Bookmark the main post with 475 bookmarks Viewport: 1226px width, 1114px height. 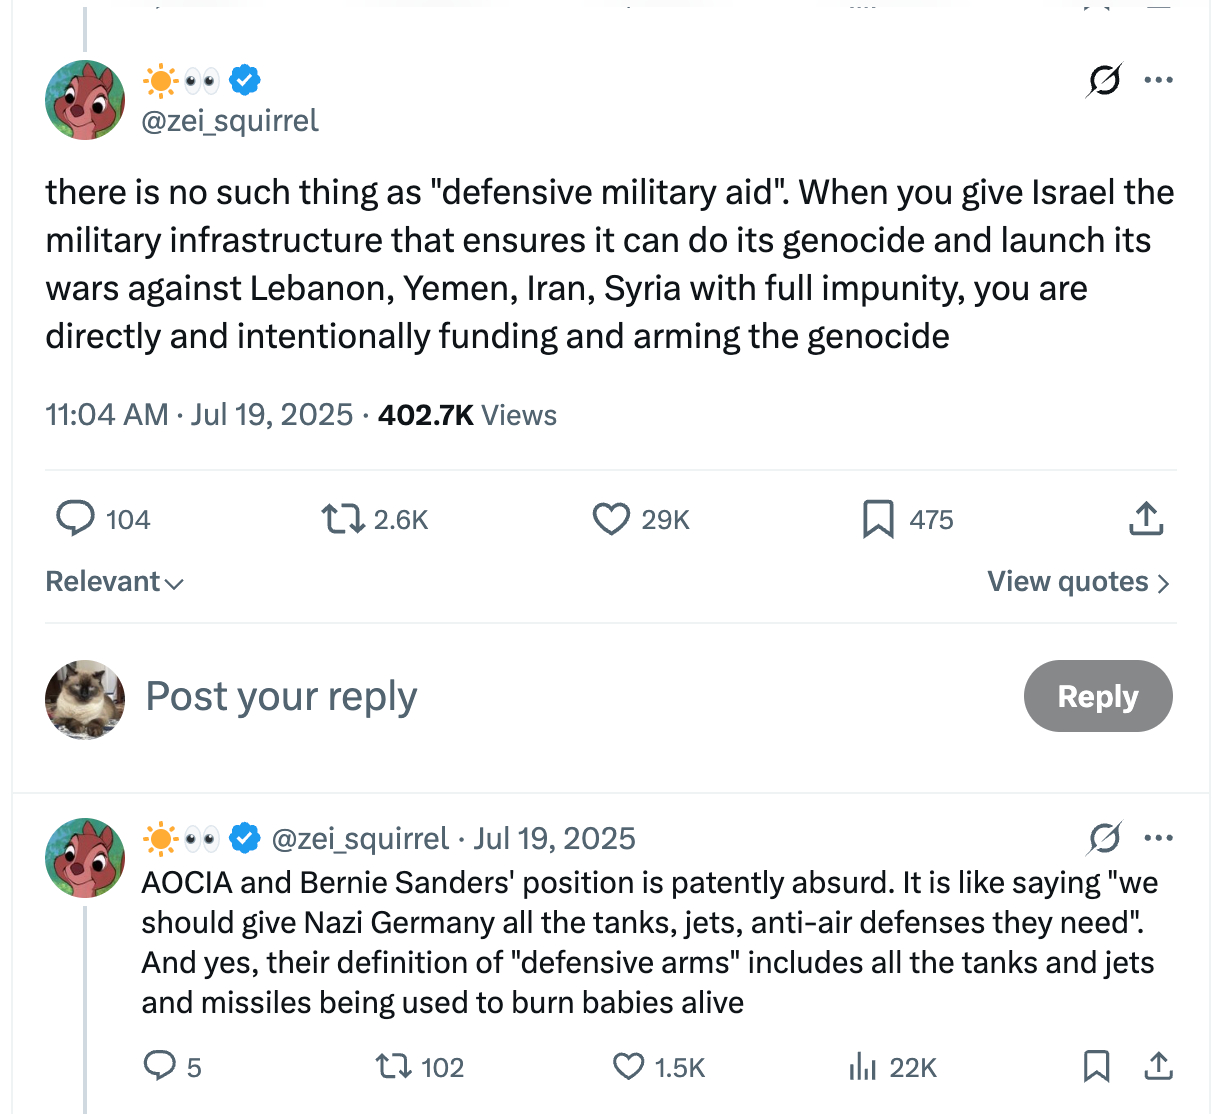(x=878, y=519)
